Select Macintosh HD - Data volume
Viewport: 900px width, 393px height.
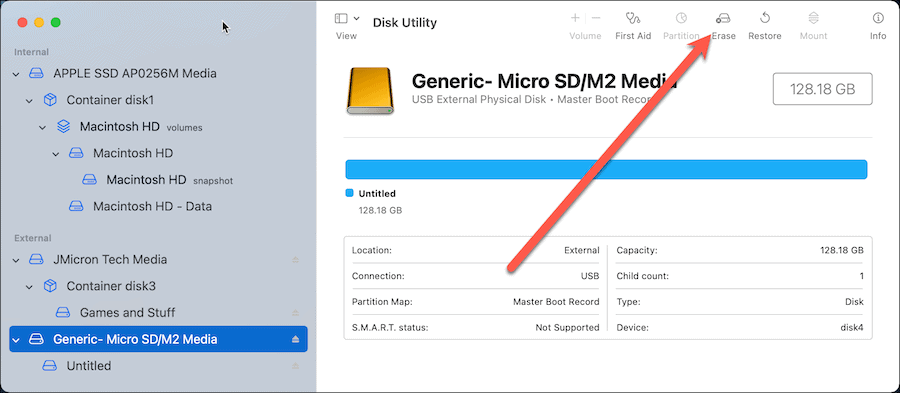pyautogui.click(x=152, y=207)
